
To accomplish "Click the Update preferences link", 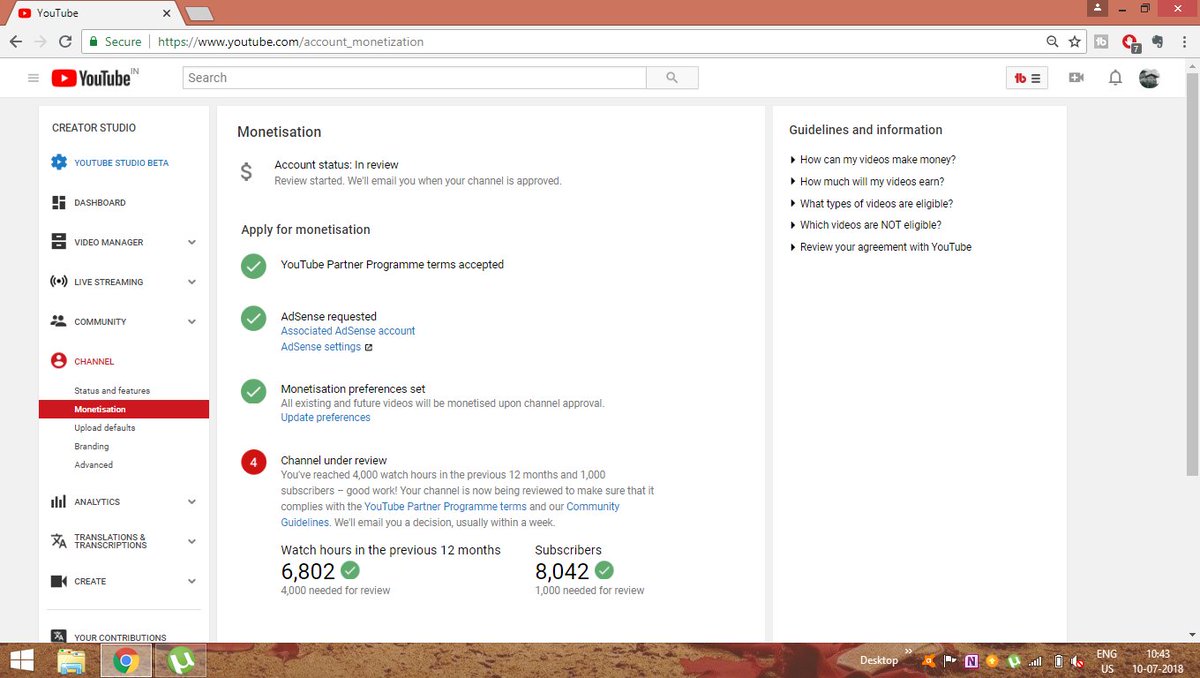I will tap(325, 418).
